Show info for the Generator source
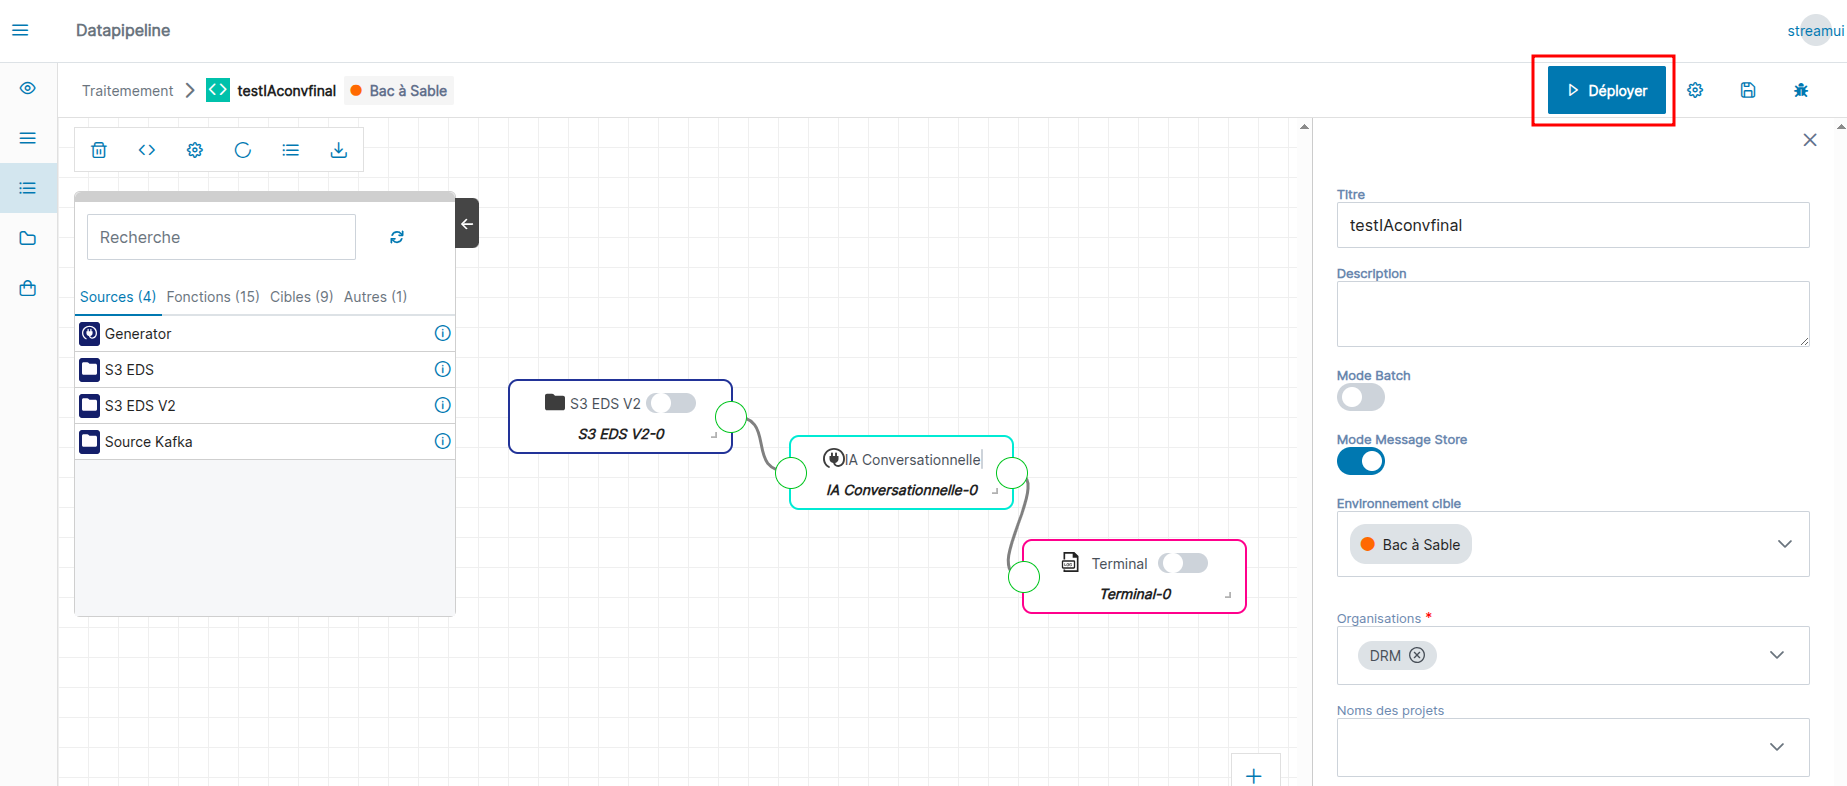This screenshot has height=786, width=1847. [442, 333]
